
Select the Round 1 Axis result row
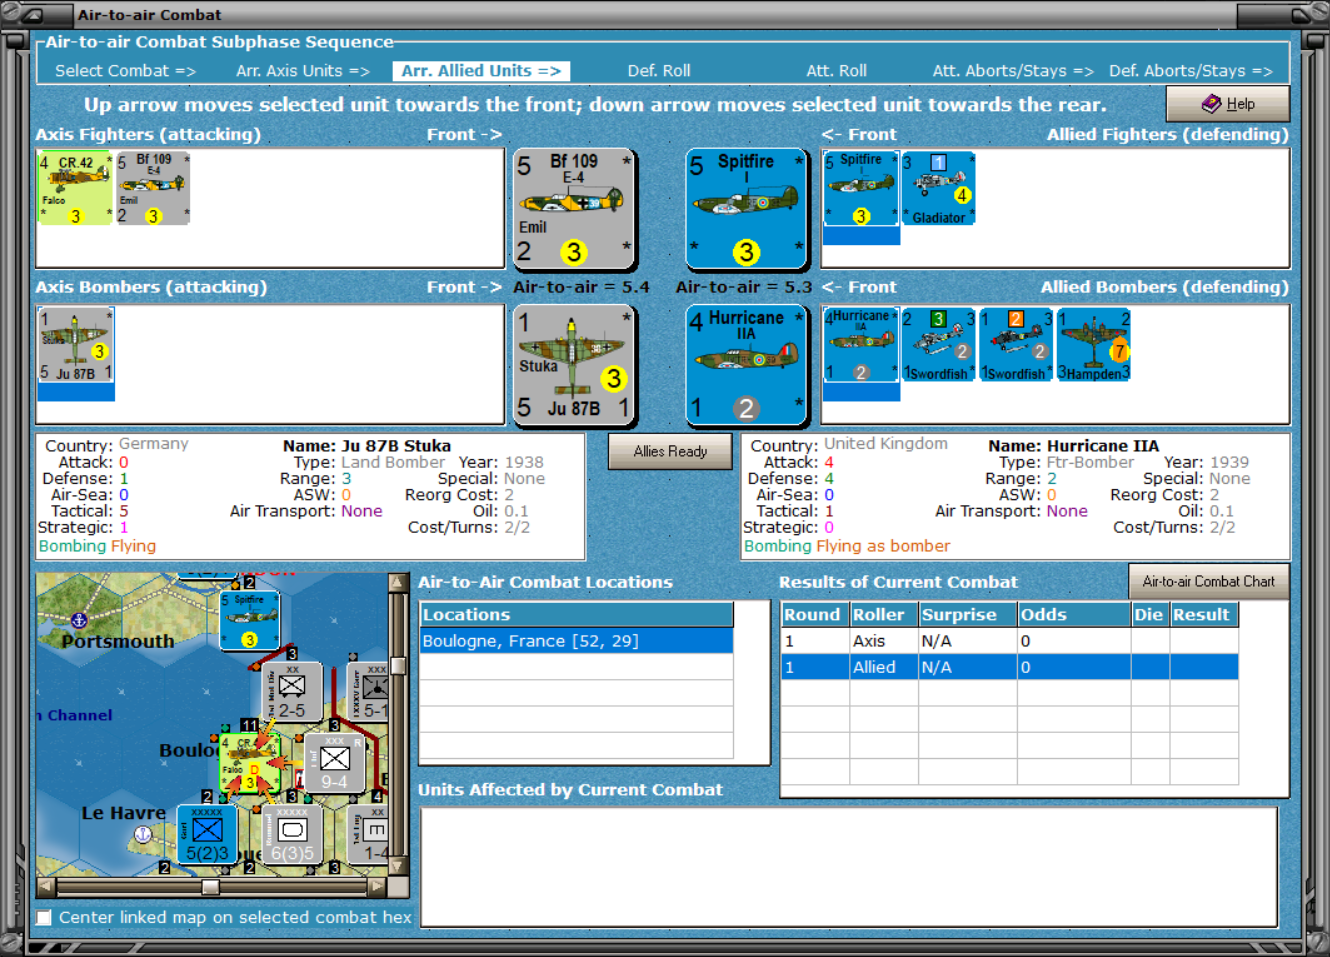1010,641
